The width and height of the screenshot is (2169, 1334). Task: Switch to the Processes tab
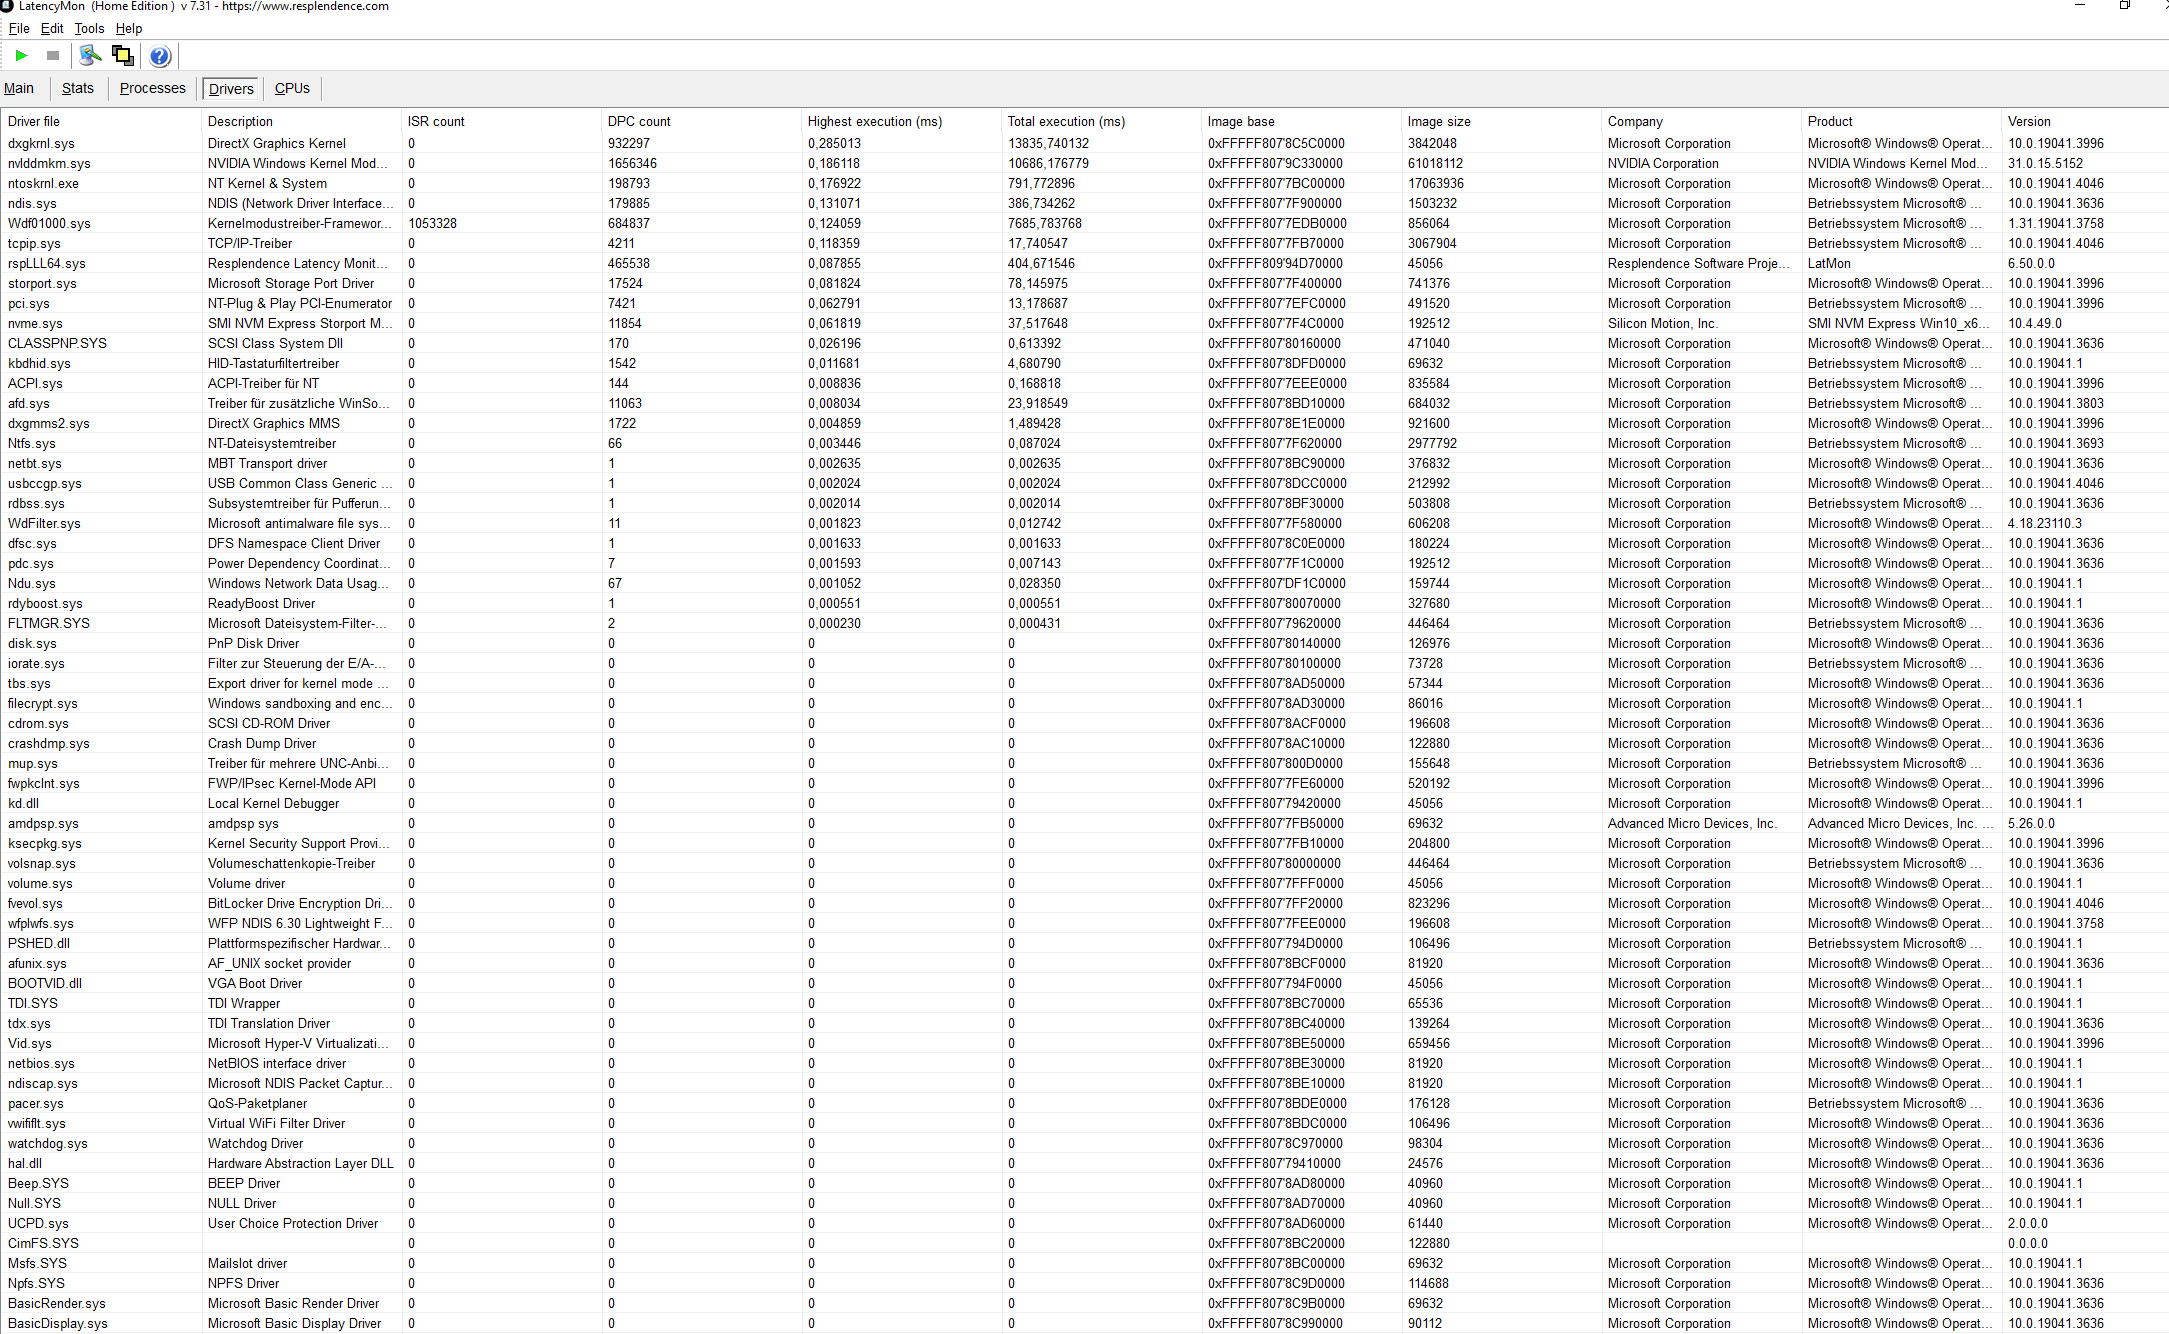pos(152,88)
